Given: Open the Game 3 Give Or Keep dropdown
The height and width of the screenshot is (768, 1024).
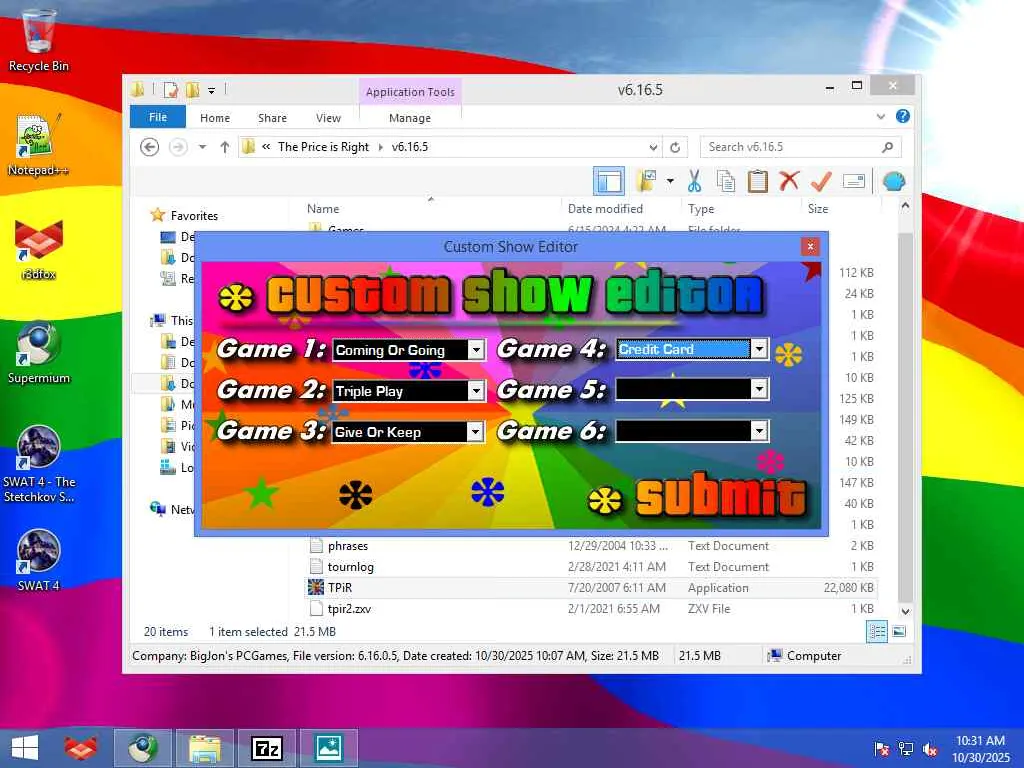Looking at the screenshot, I should [x=475, y=432].
